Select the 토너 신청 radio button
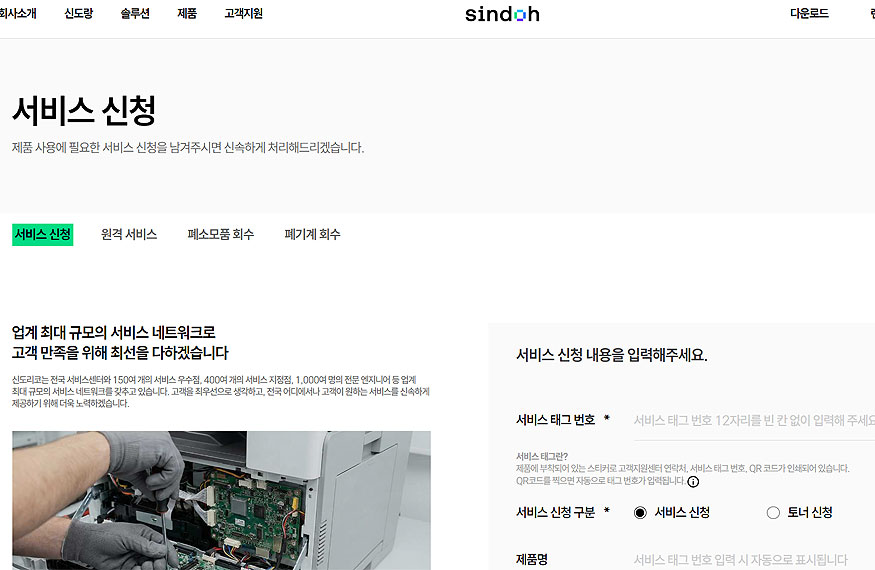This screenshot has height=570, width=875. pyautogui.click(x=773, y=512)
